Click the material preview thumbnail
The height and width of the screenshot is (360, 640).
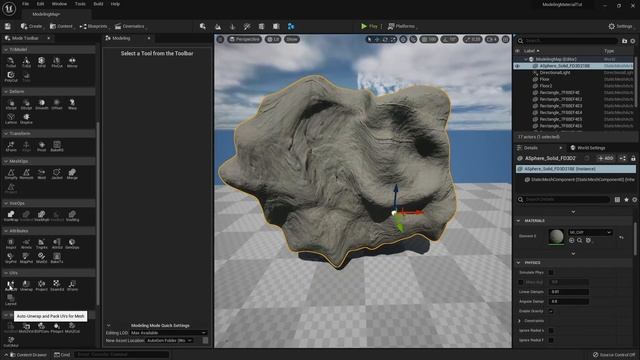tap(556, 237)
